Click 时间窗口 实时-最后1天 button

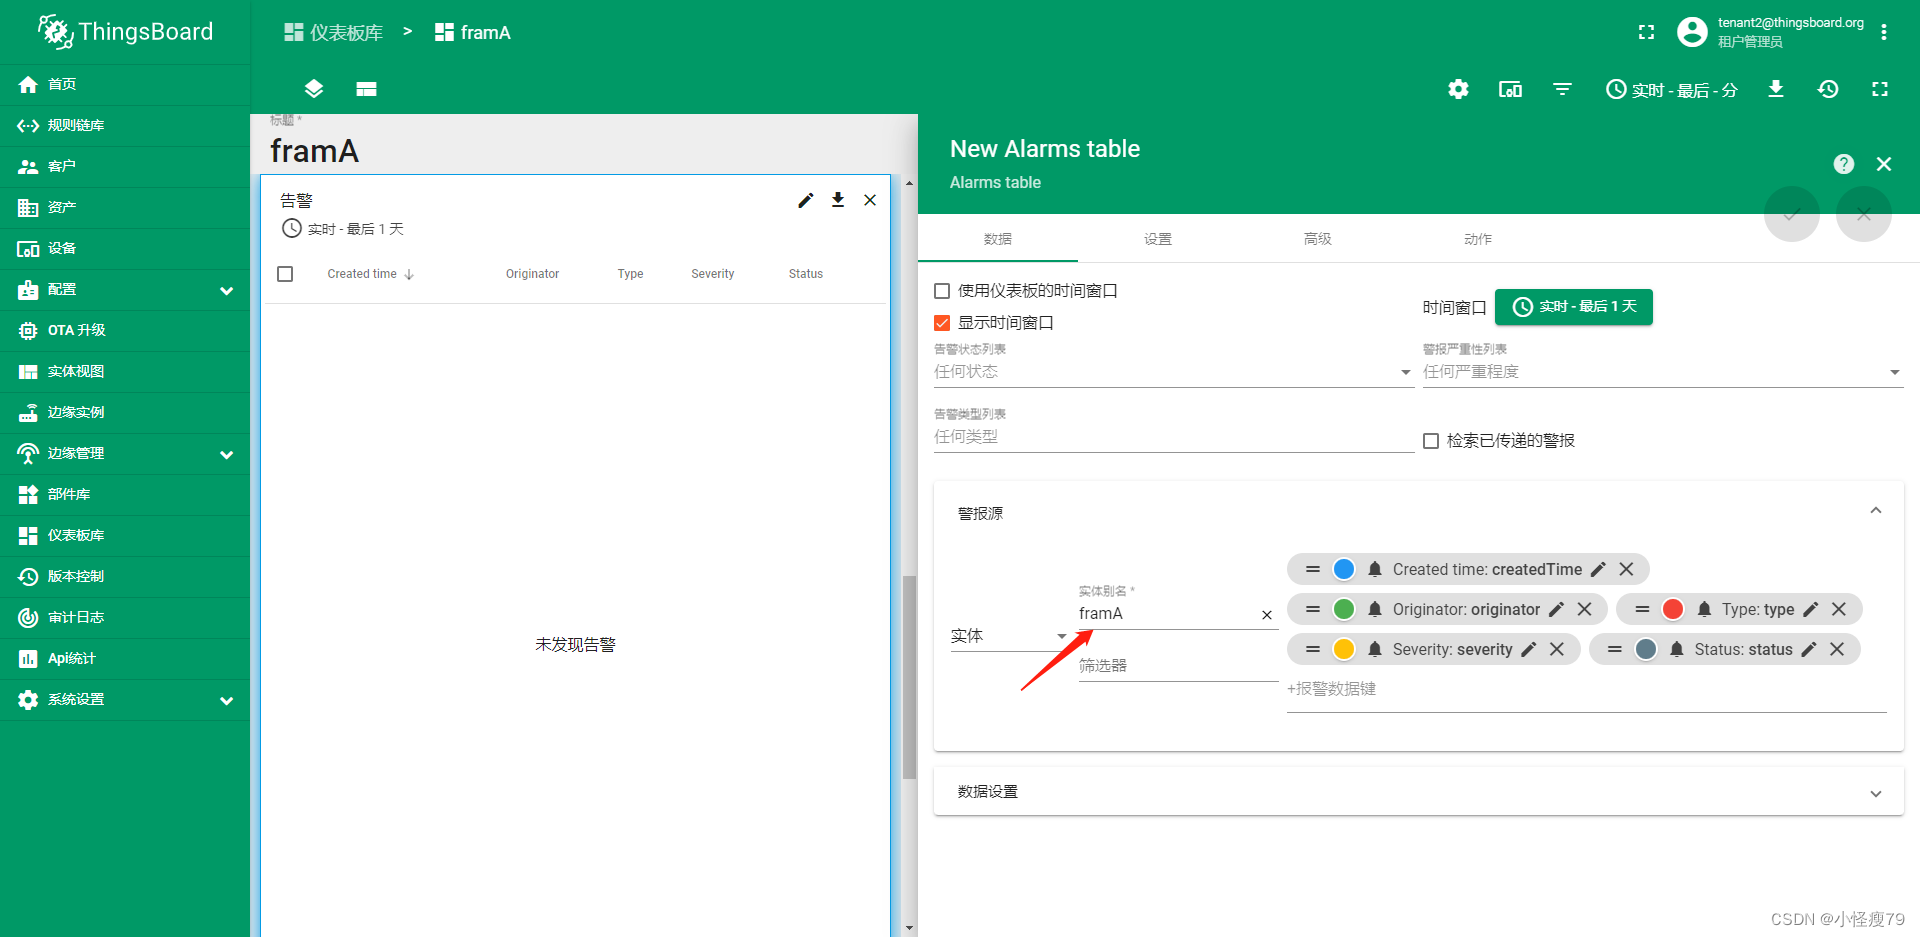(x=1574, y=307)
